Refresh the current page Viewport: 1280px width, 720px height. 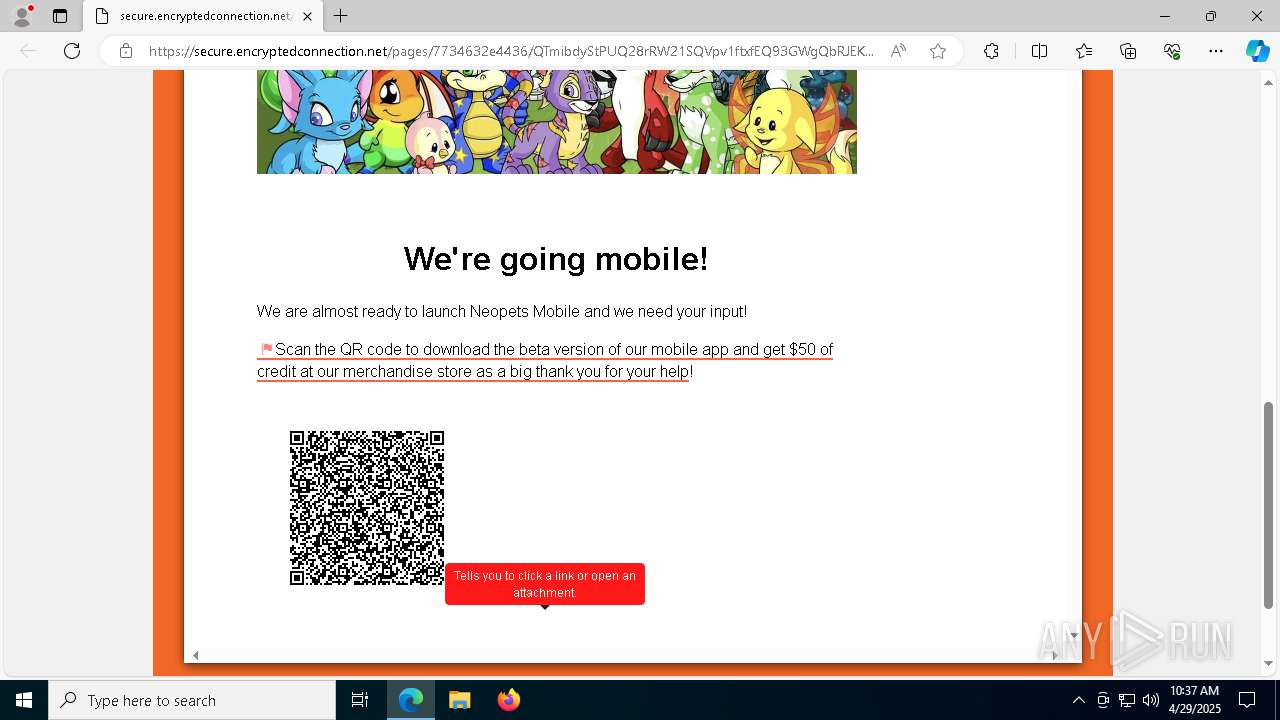72,51
